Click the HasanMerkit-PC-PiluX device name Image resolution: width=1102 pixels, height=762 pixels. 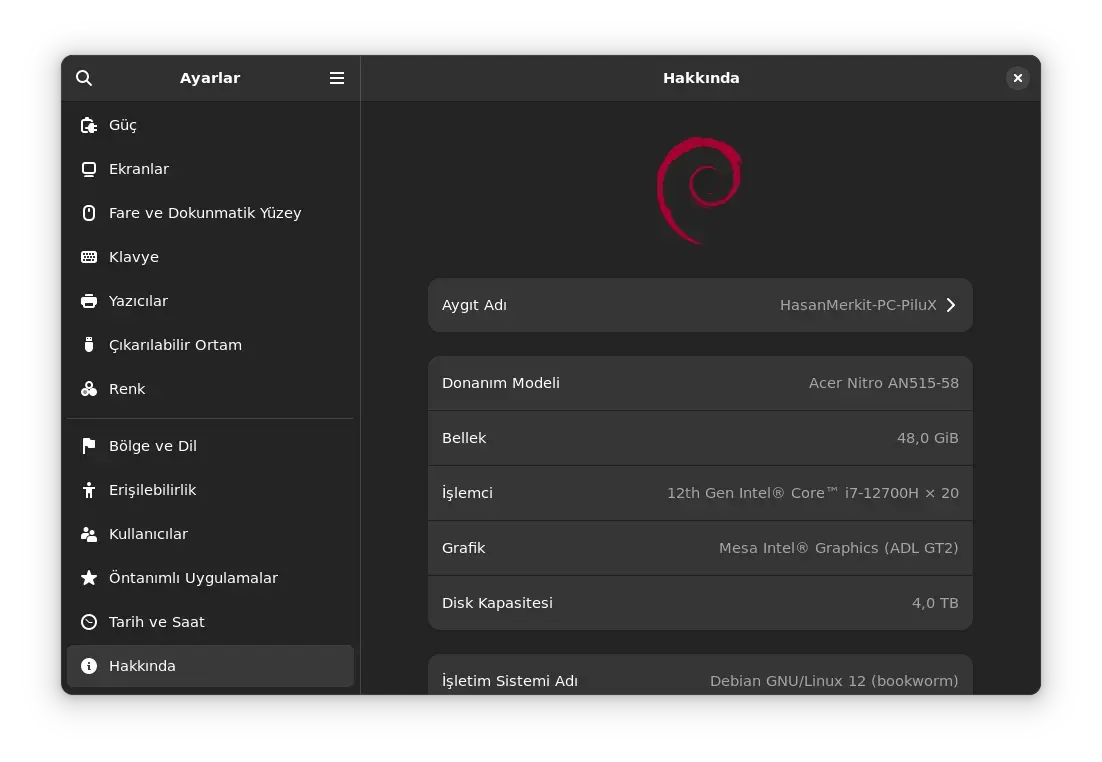858,305
